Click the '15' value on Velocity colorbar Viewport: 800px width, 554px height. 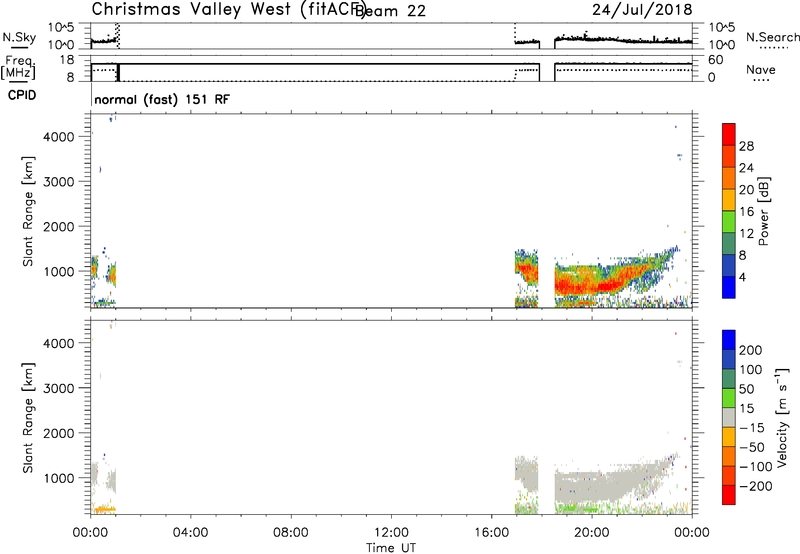click(x=746, y=408)
